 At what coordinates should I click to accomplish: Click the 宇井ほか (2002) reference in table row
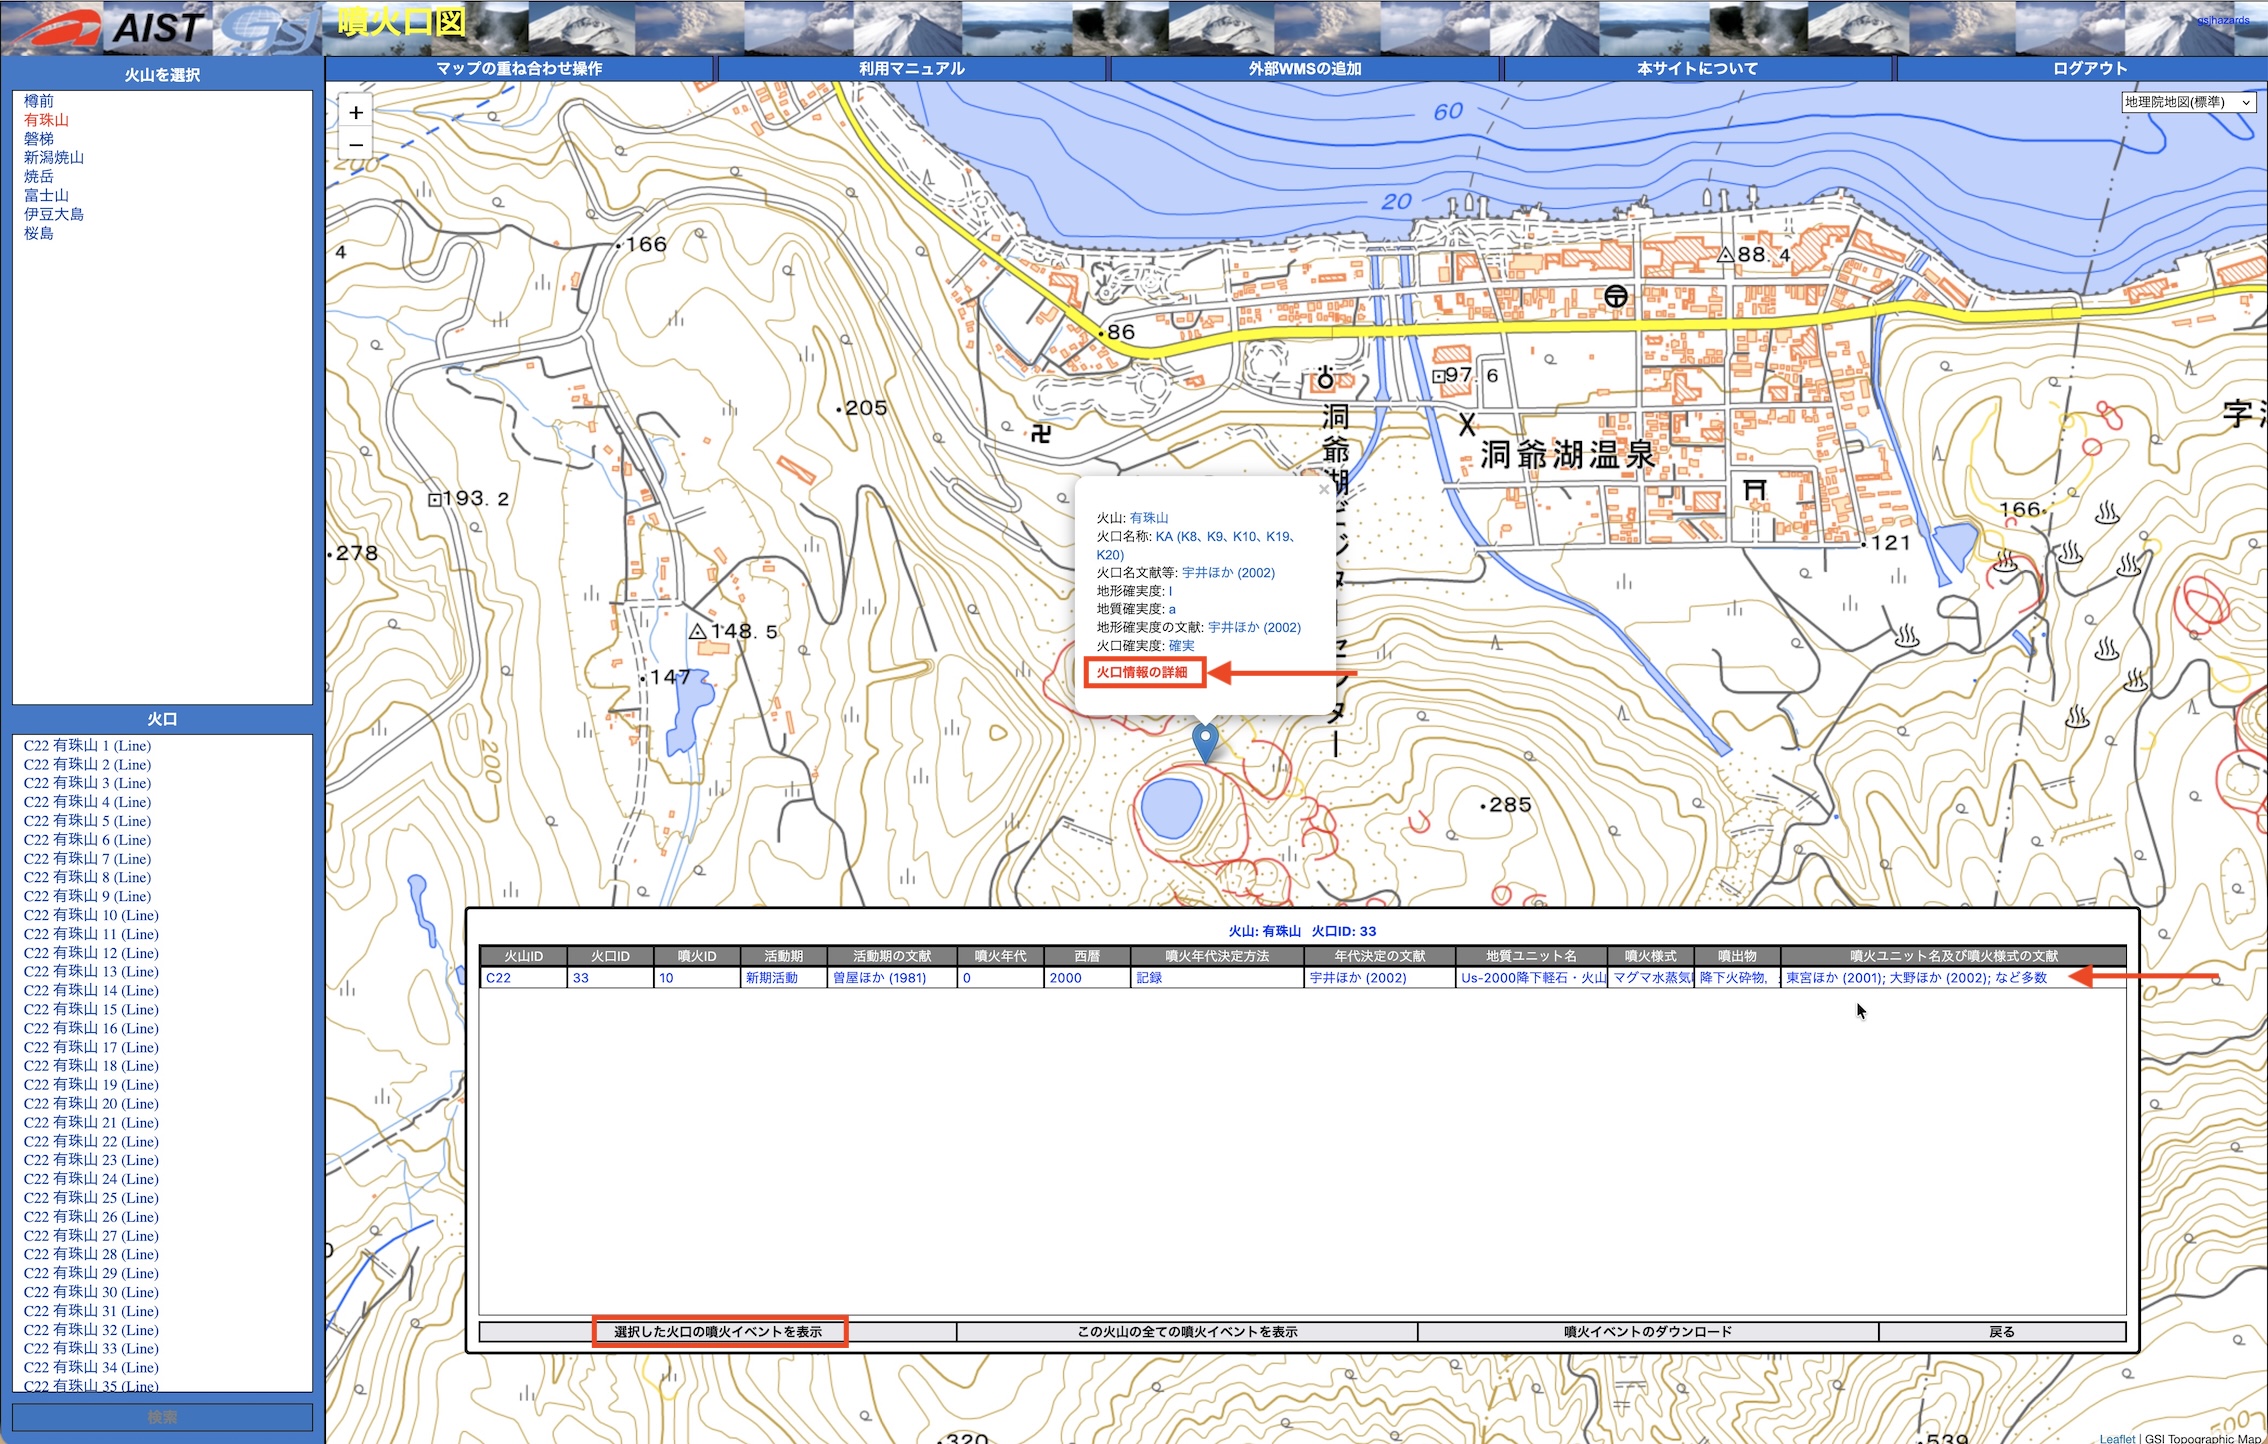tap(1357, 978)
